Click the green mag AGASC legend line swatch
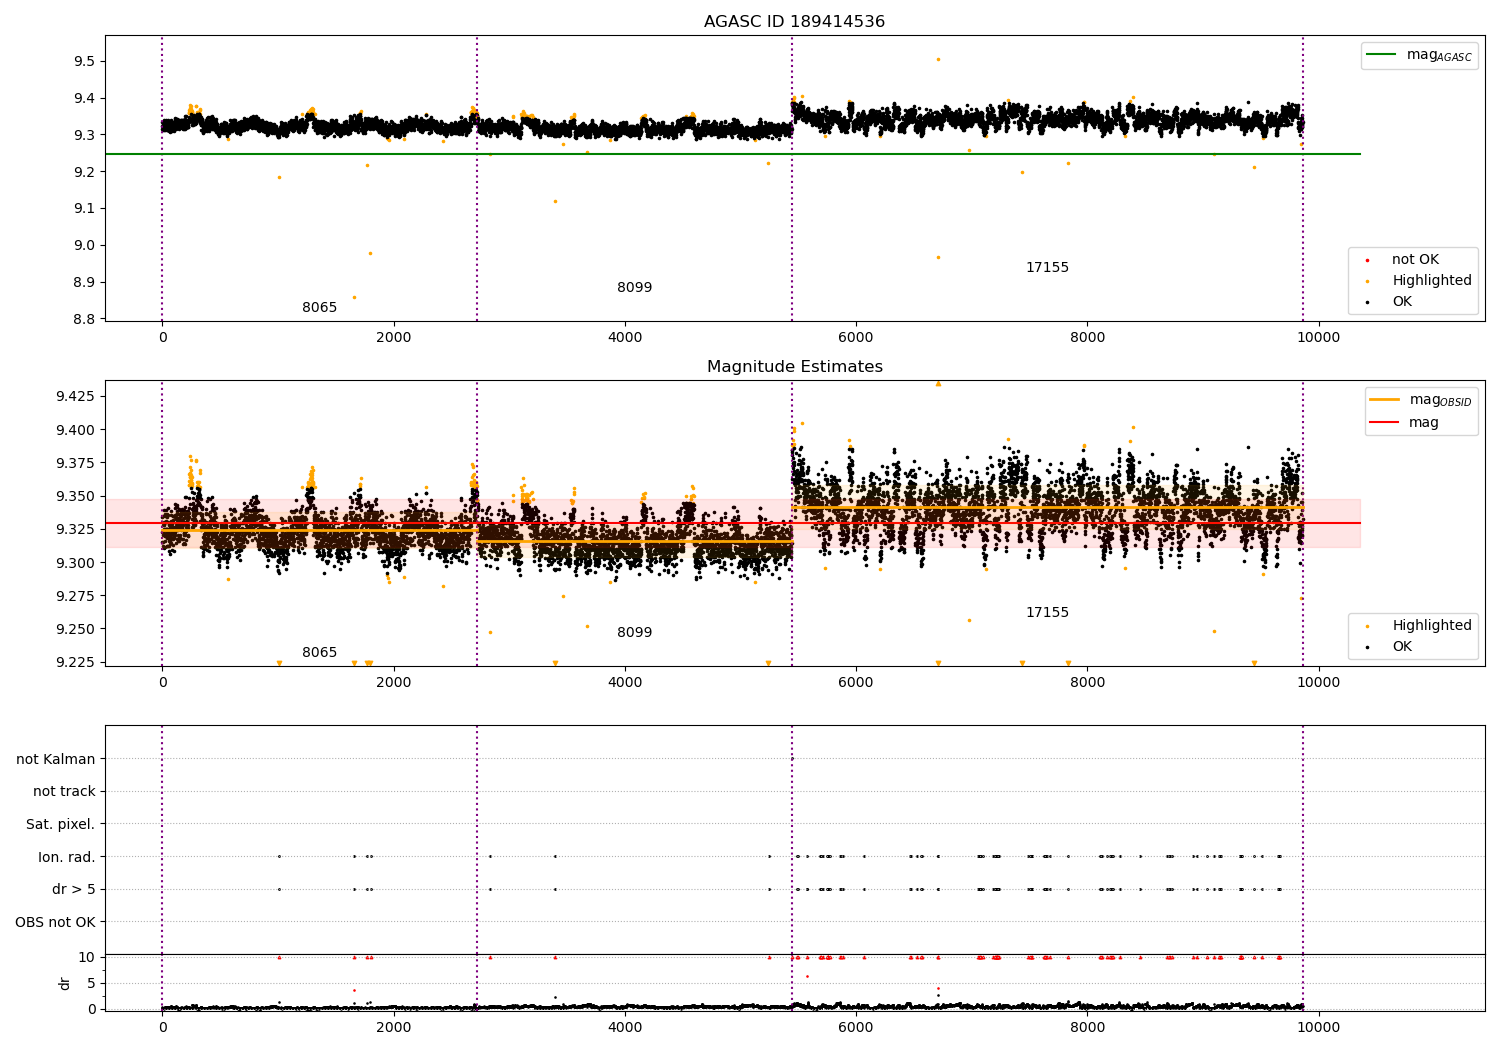The image size is (1500, 1050). coord(1383,55)
